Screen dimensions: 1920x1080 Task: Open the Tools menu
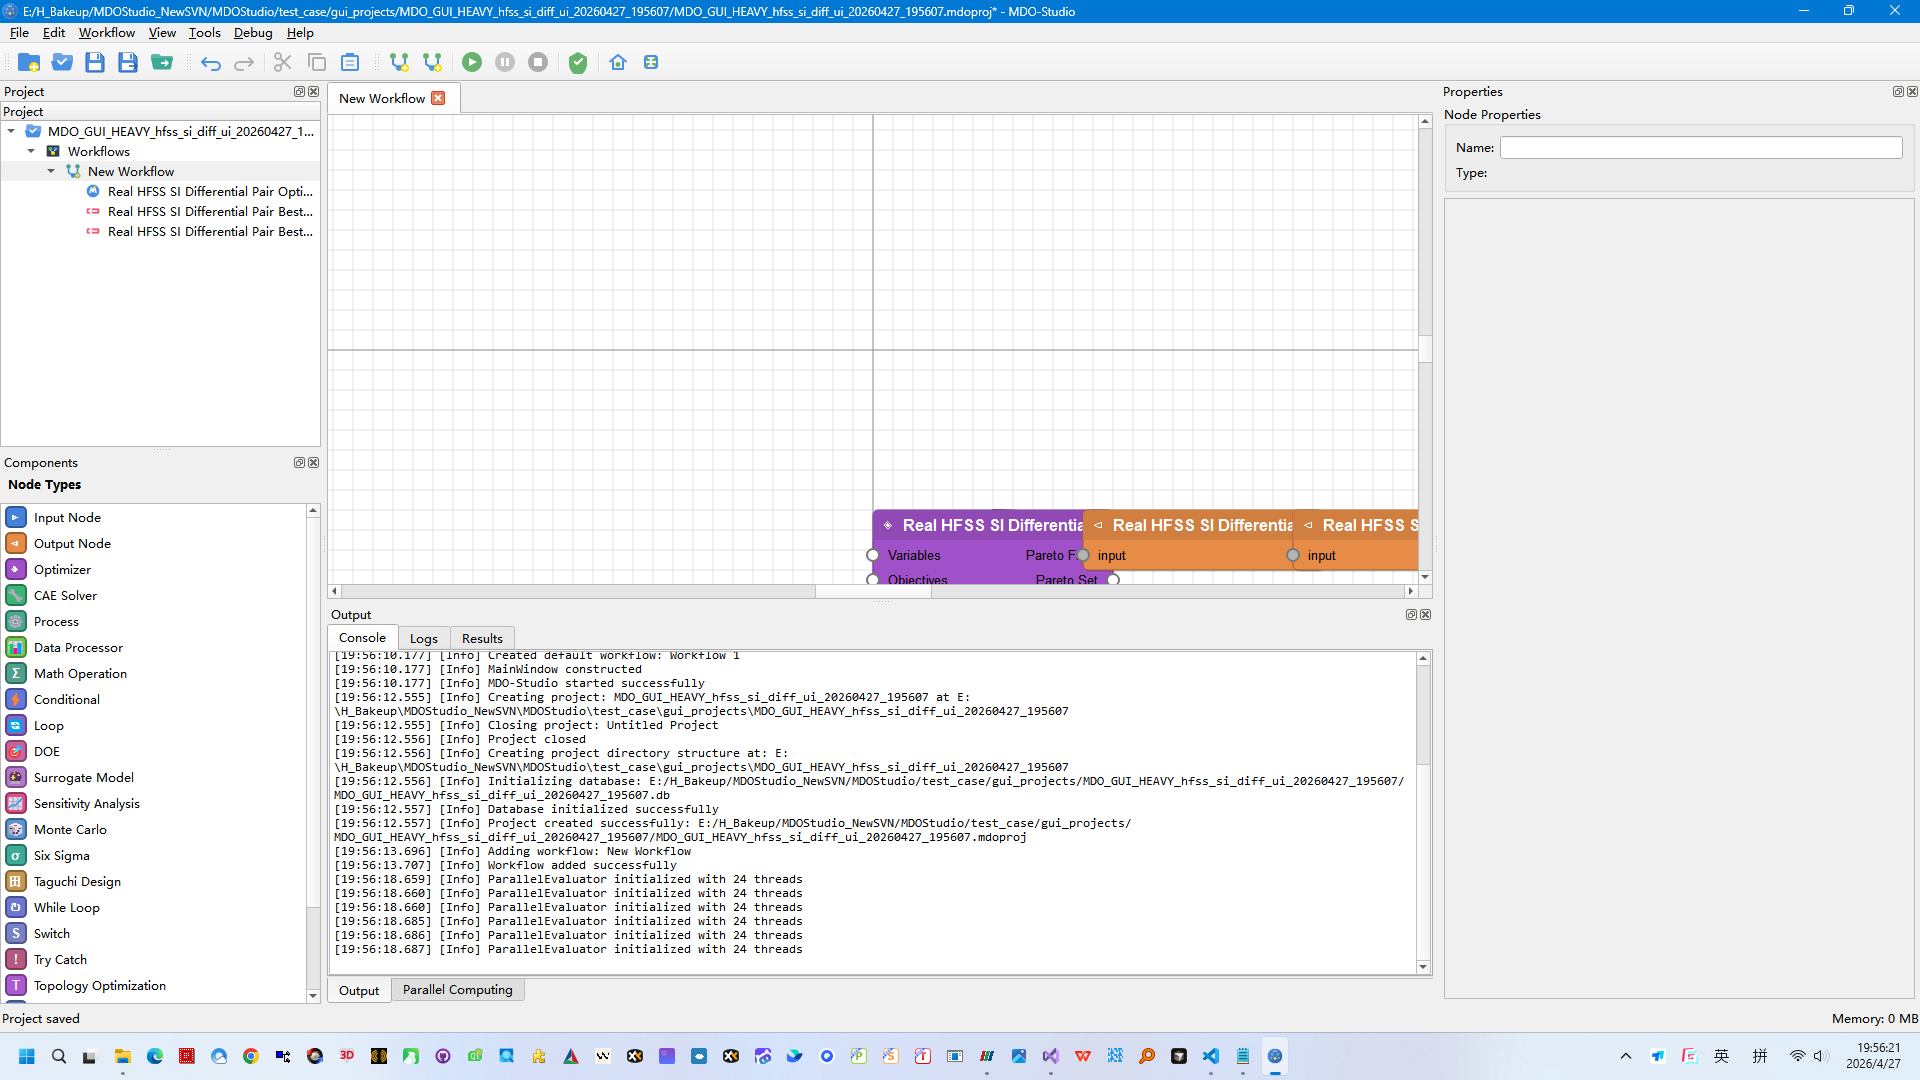point(204,33)
